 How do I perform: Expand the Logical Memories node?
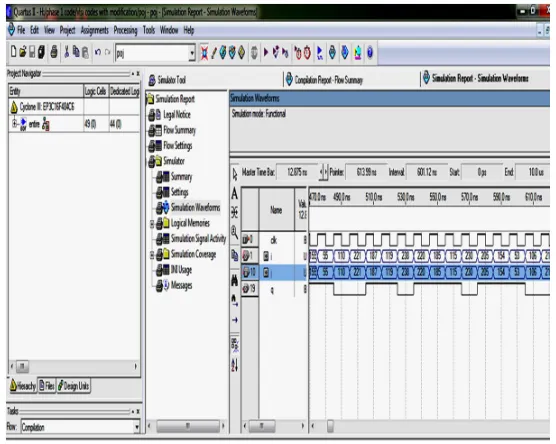coord(152,224)
